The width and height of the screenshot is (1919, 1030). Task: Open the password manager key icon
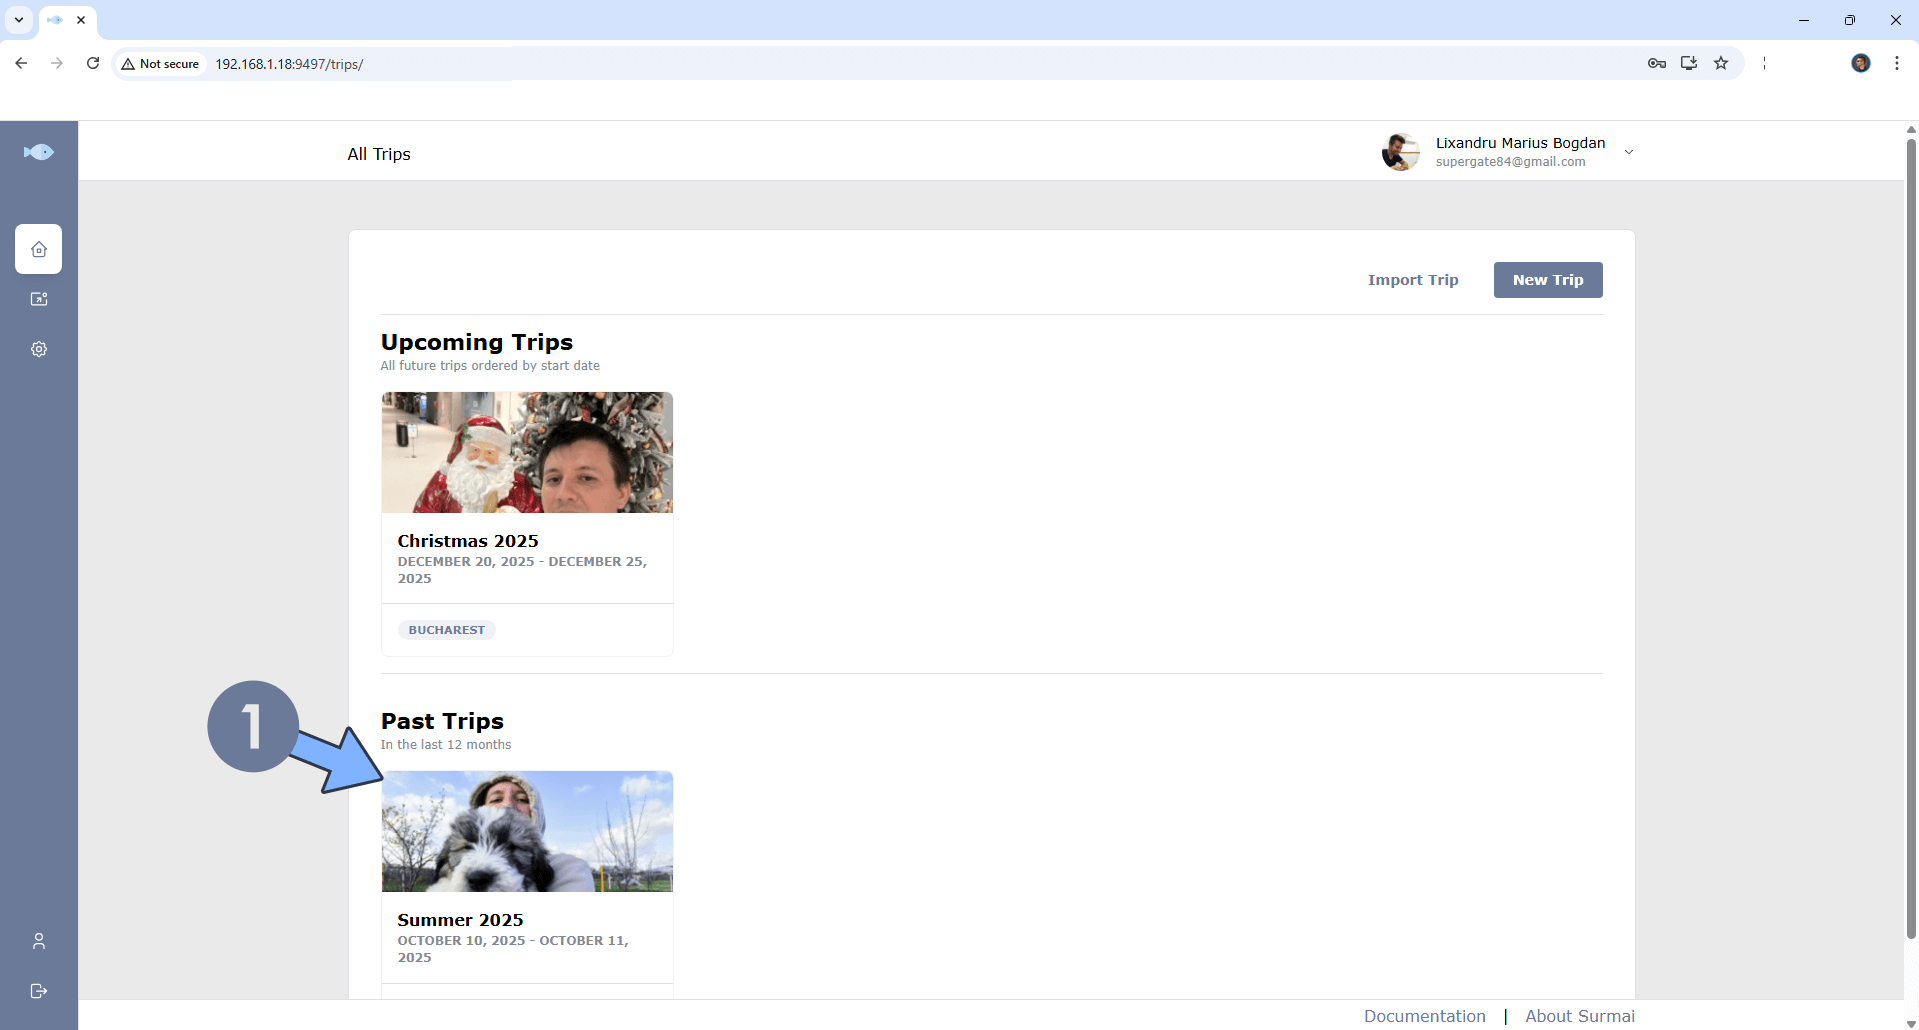click(x=1657, y=63)
